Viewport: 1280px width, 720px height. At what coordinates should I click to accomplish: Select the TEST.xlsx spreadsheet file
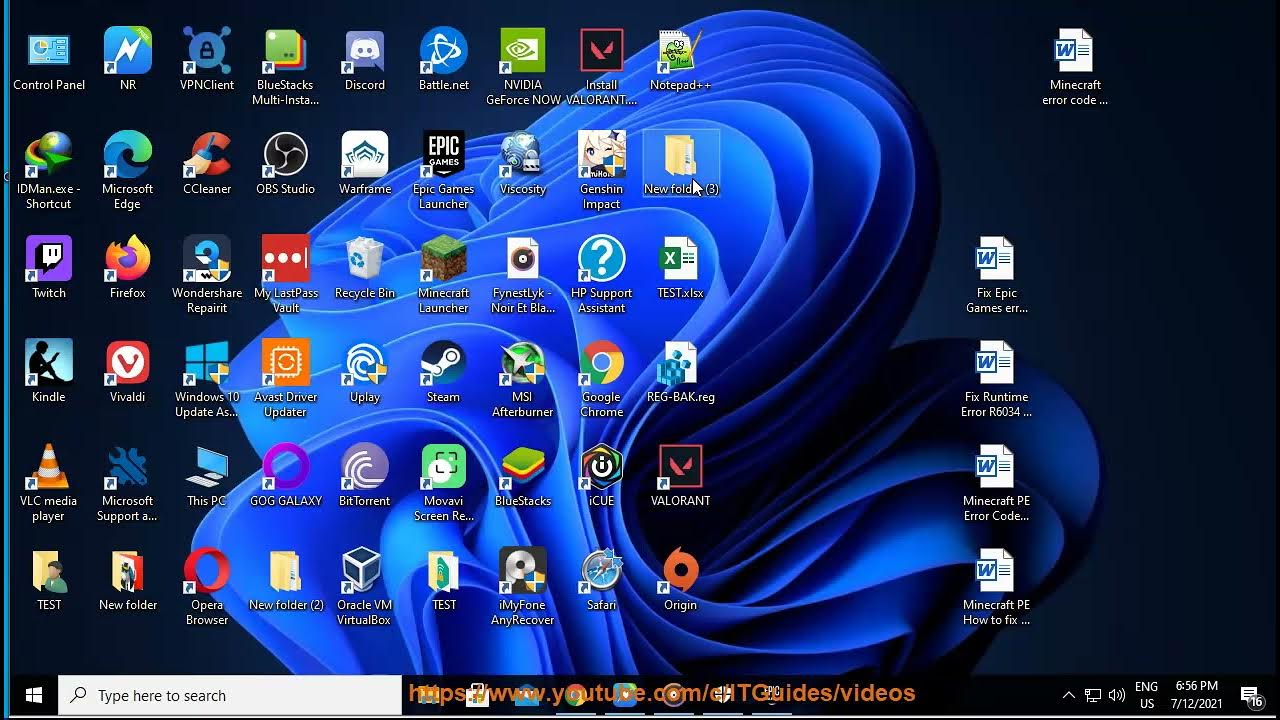(x=680, y=268)
